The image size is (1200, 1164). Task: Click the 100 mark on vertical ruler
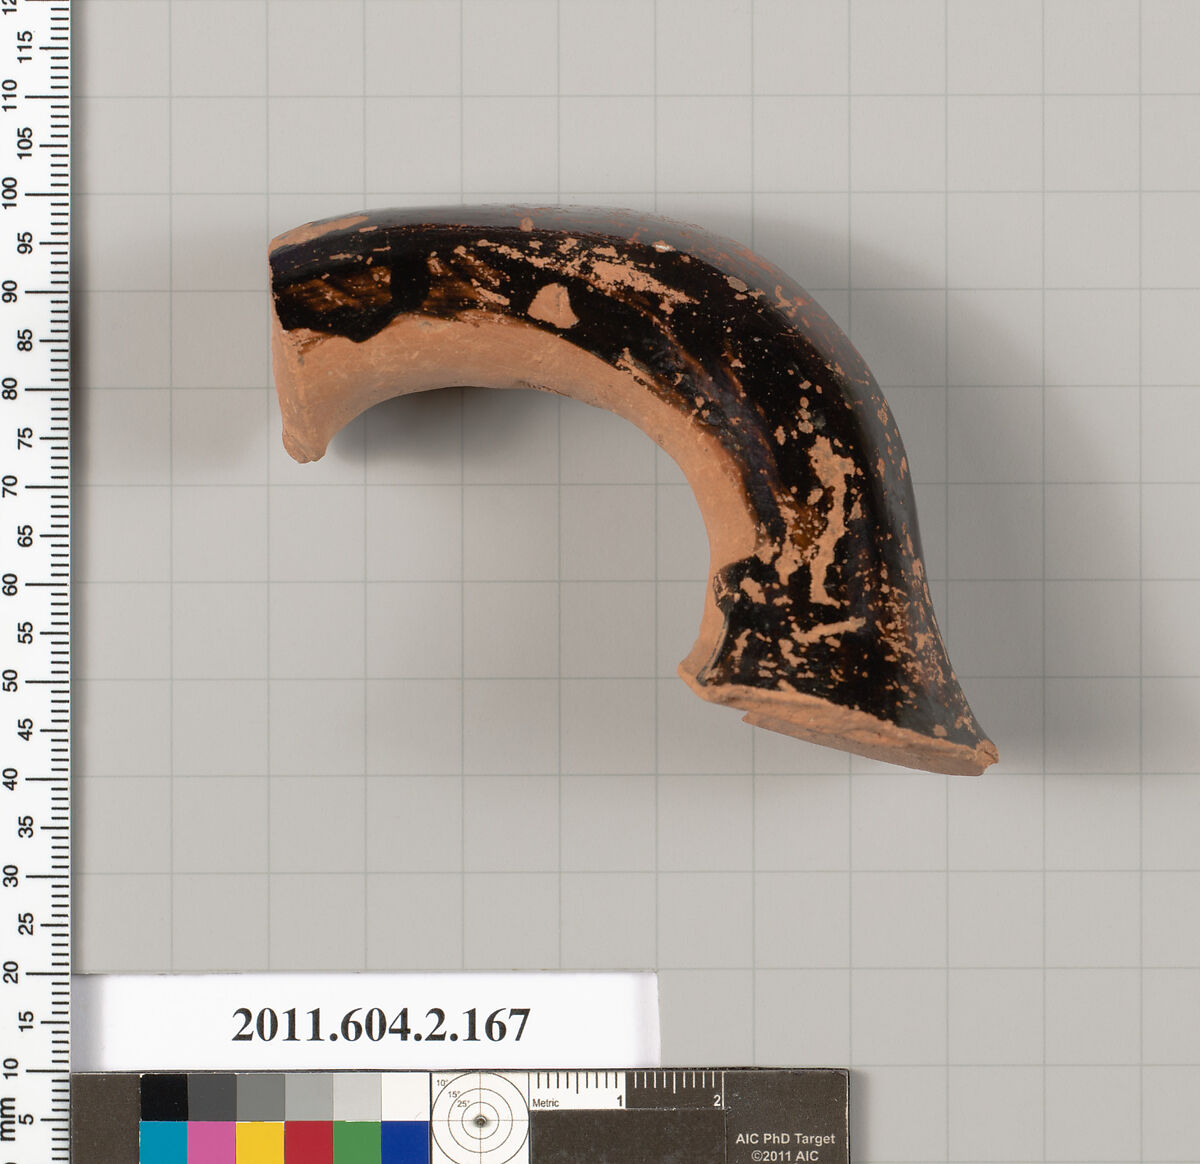[x=10, y=192]
